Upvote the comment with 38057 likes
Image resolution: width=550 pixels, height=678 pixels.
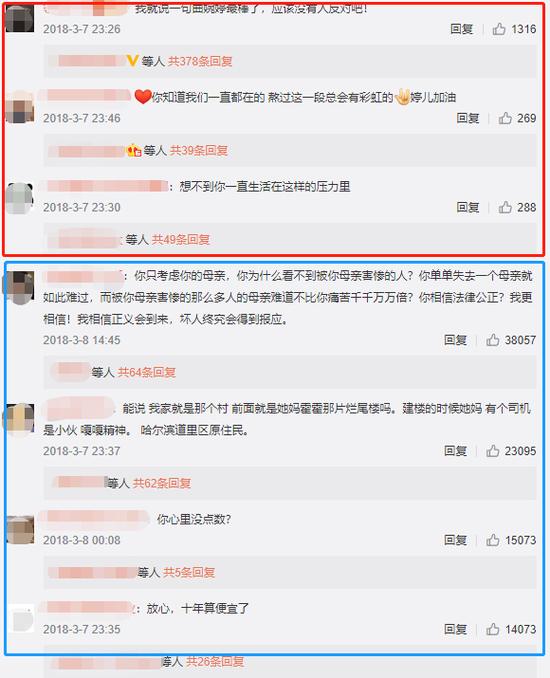(492, 340)
